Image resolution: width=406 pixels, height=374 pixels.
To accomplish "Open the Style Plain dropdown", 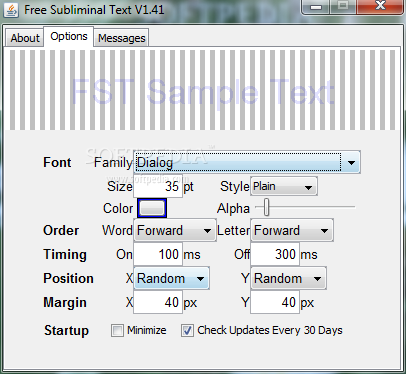I will [284, 186].
